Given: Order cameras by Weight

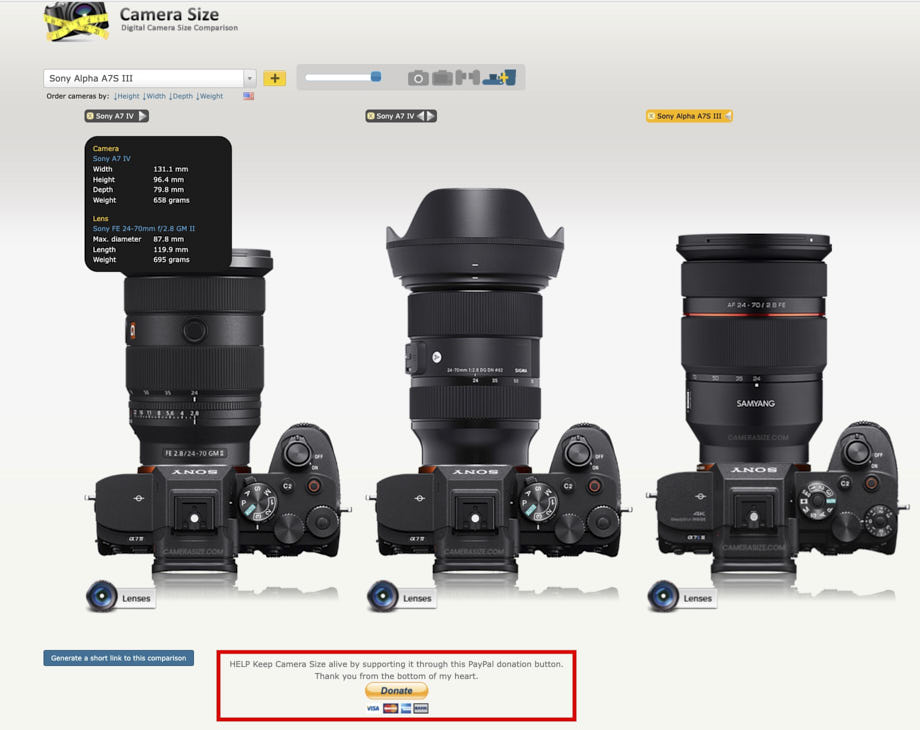Looking at the screenshot, I should point(209,96).
